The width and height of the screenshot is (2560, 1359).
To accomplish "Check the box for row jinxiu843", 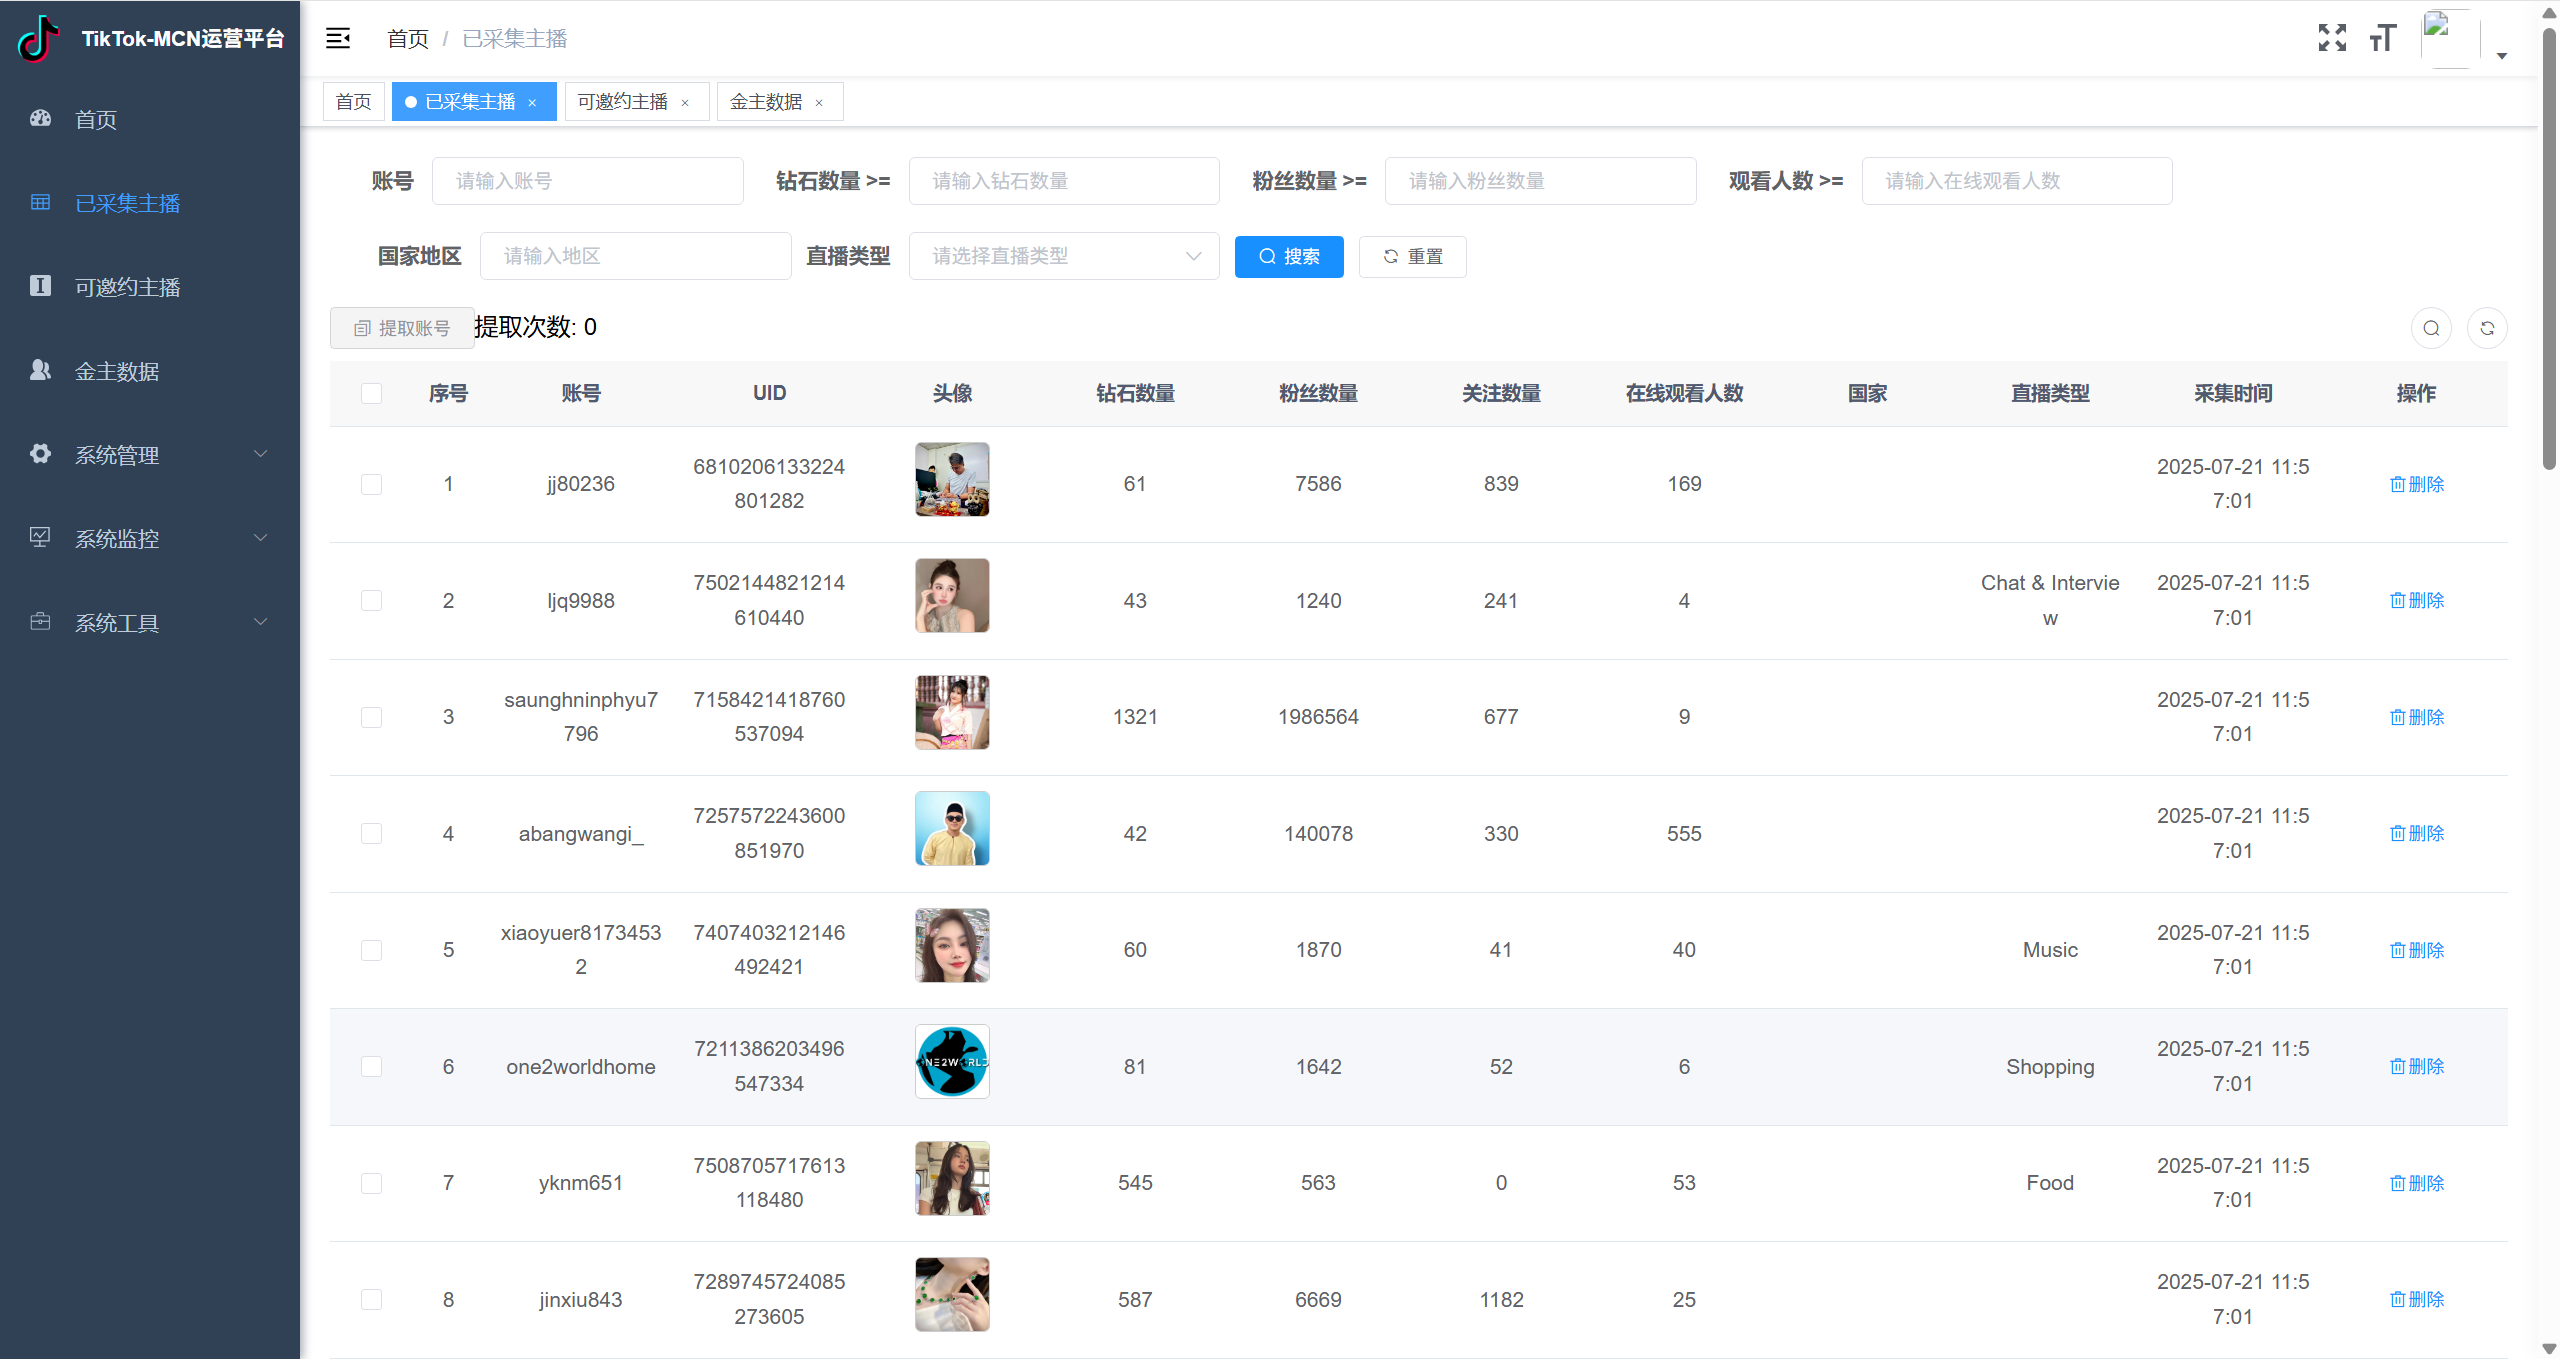I will pyautogui.click(x=371, y=1299).
